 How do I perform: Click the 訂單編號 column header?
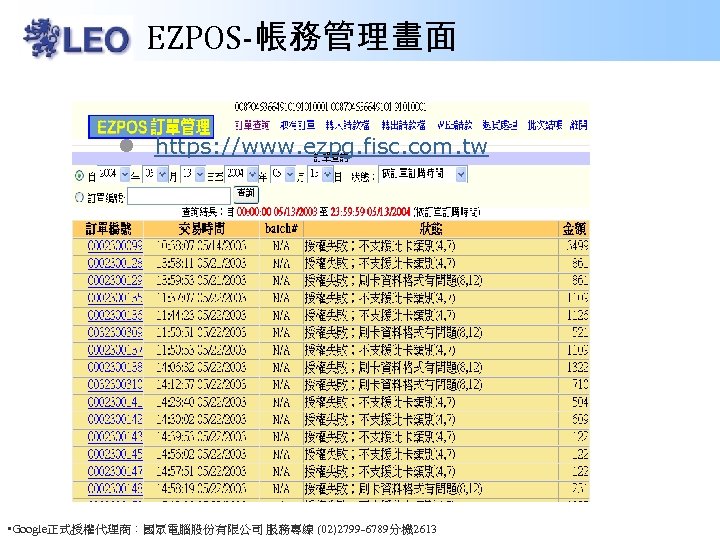point(108,229)
